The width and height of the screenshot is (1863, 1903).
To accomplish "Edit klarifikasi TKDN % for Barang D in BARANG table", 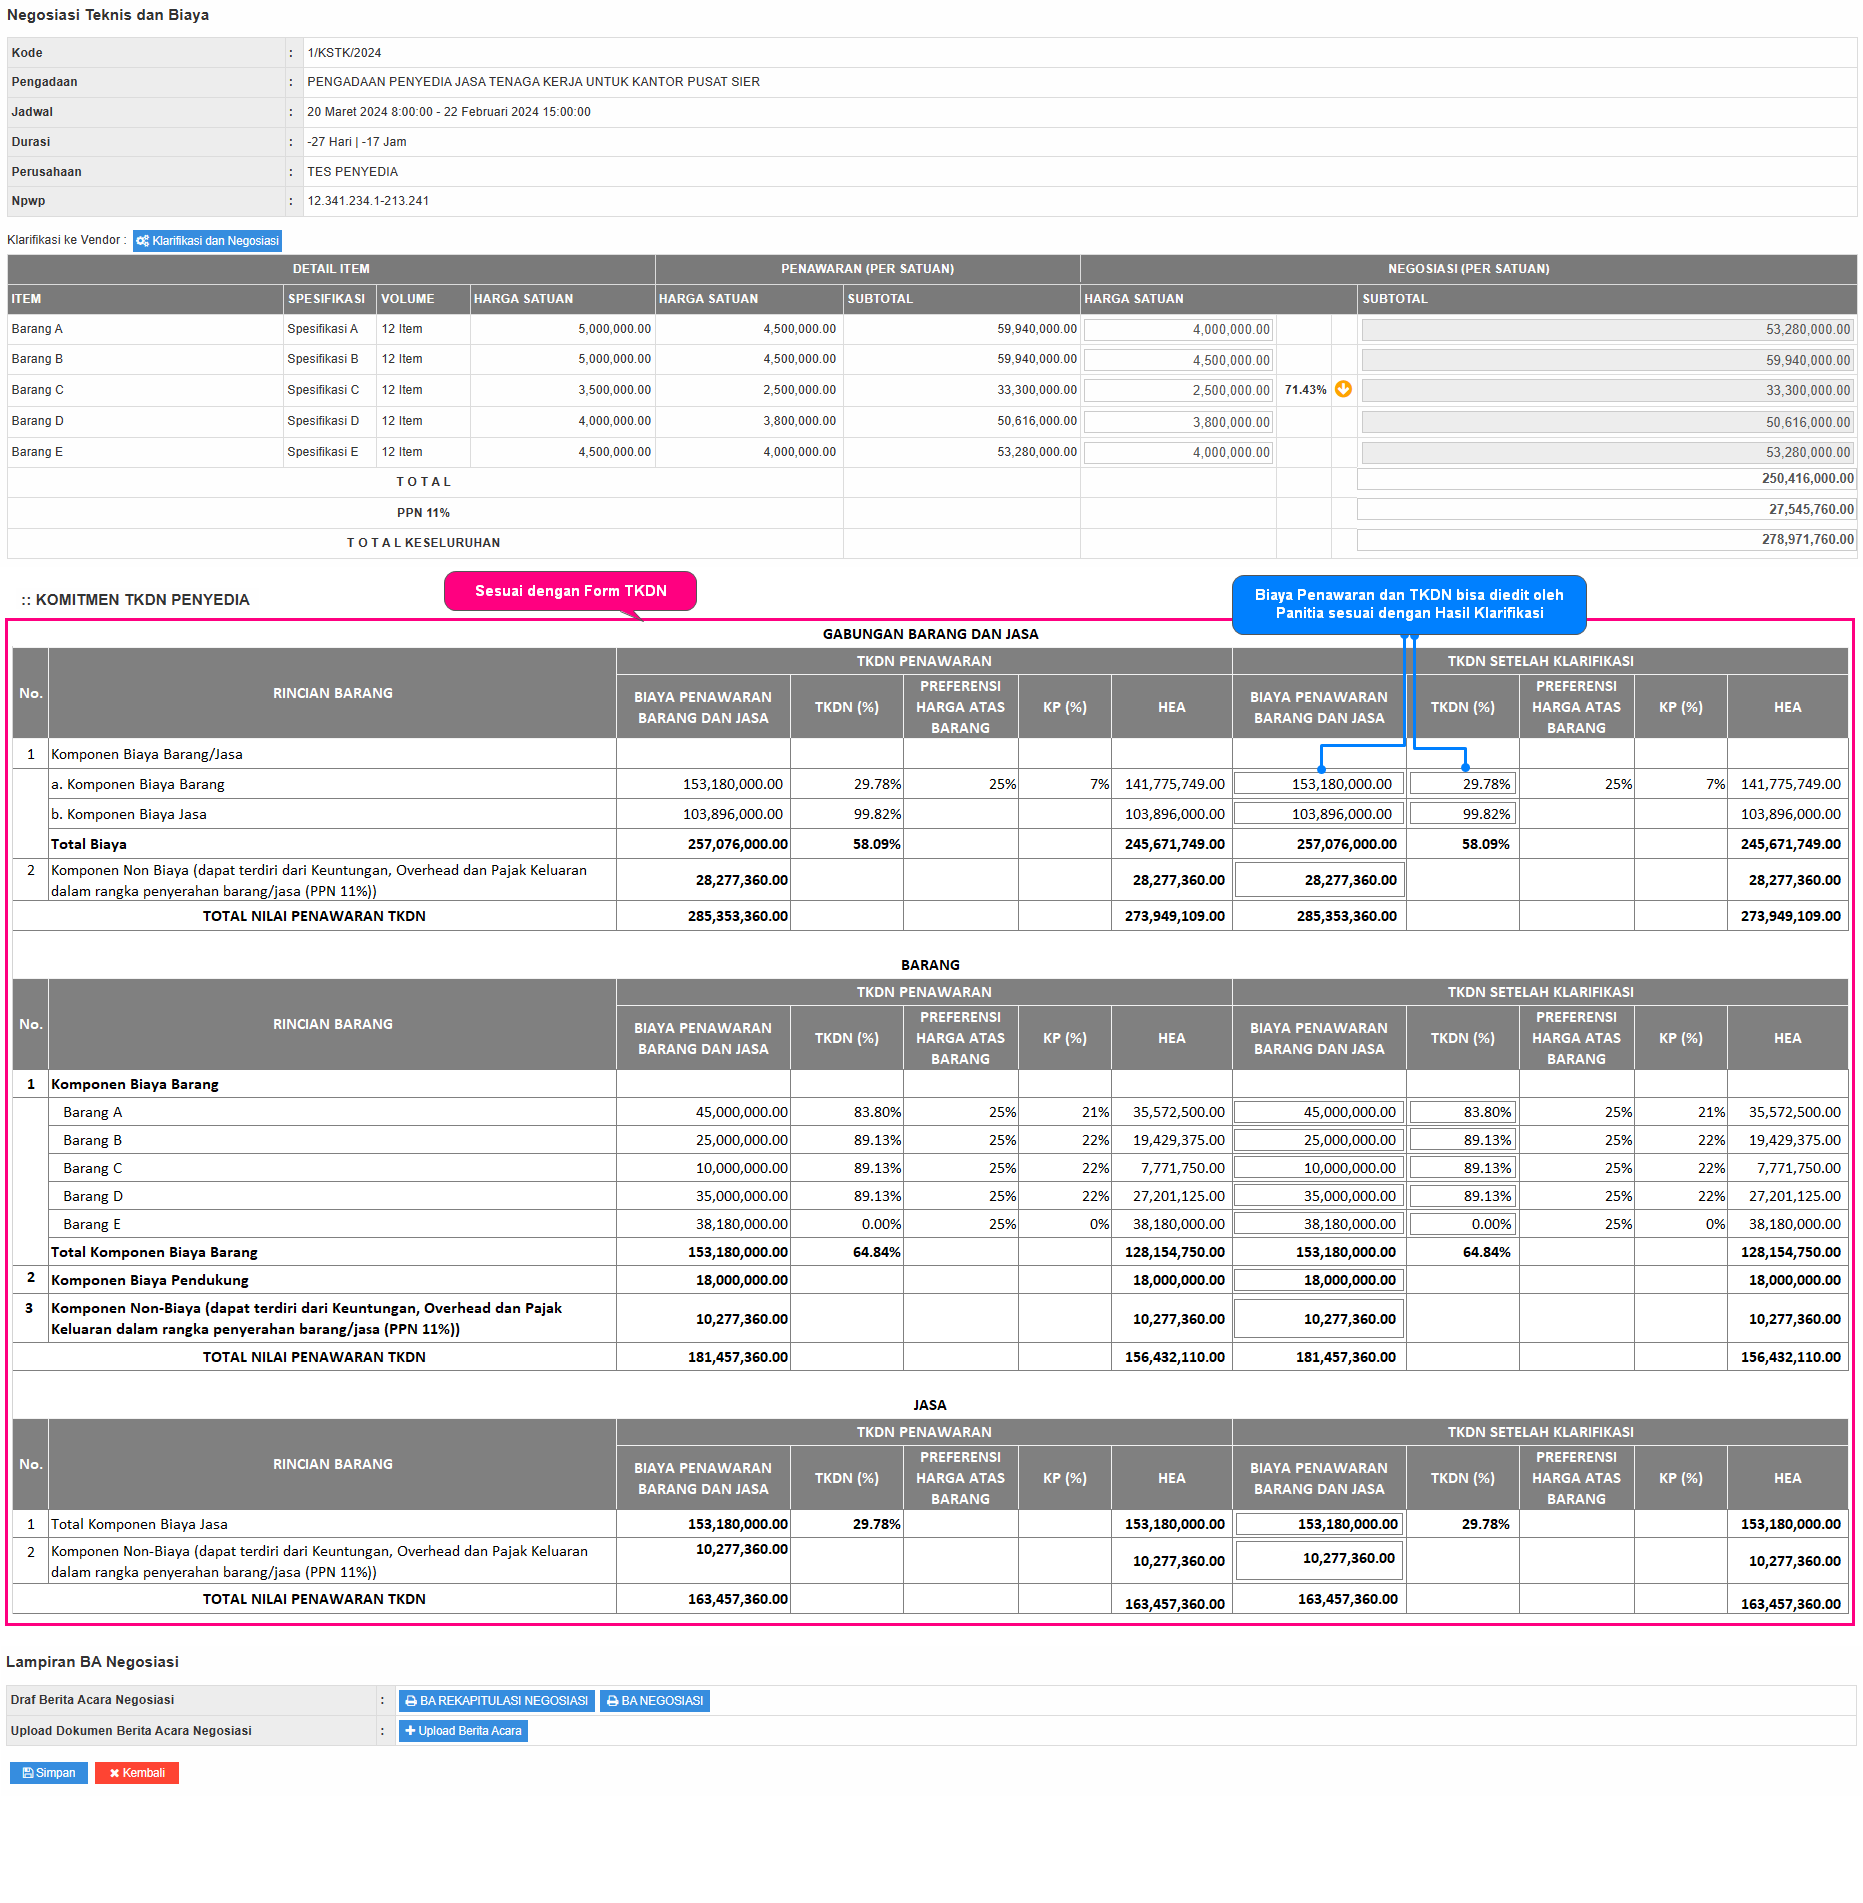I will coord(1463,1196).
